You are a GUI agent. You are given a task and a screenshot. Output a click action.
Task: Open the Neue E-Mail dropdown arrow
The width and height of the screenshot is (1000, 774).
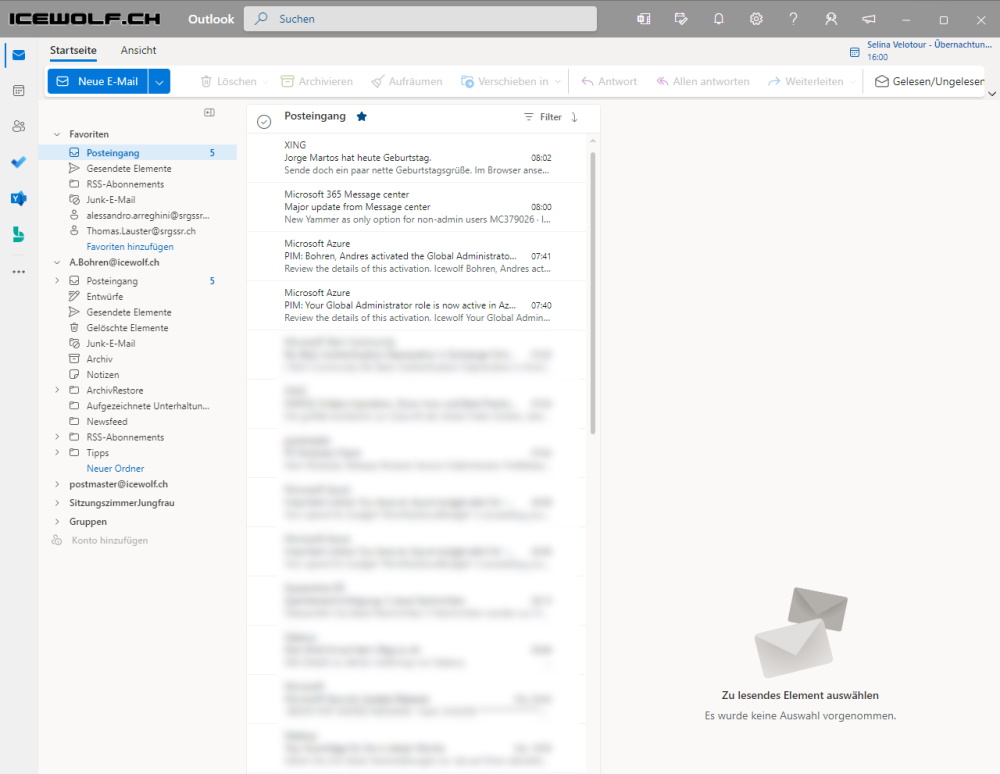pos(159,82)
